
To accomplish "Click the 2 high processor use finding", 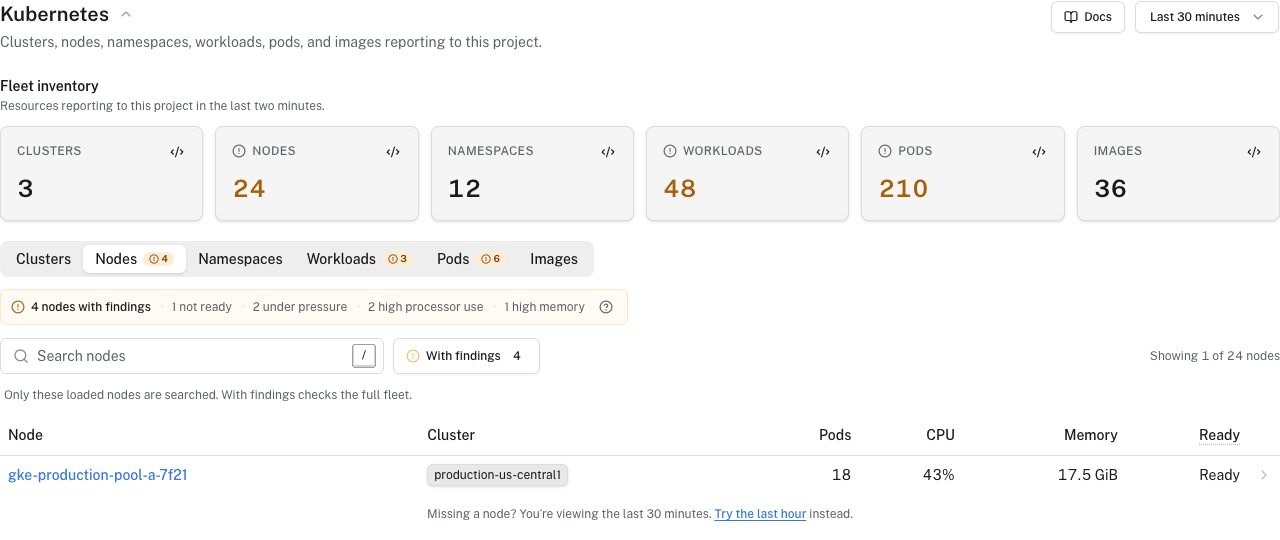I will coord(425,307).
